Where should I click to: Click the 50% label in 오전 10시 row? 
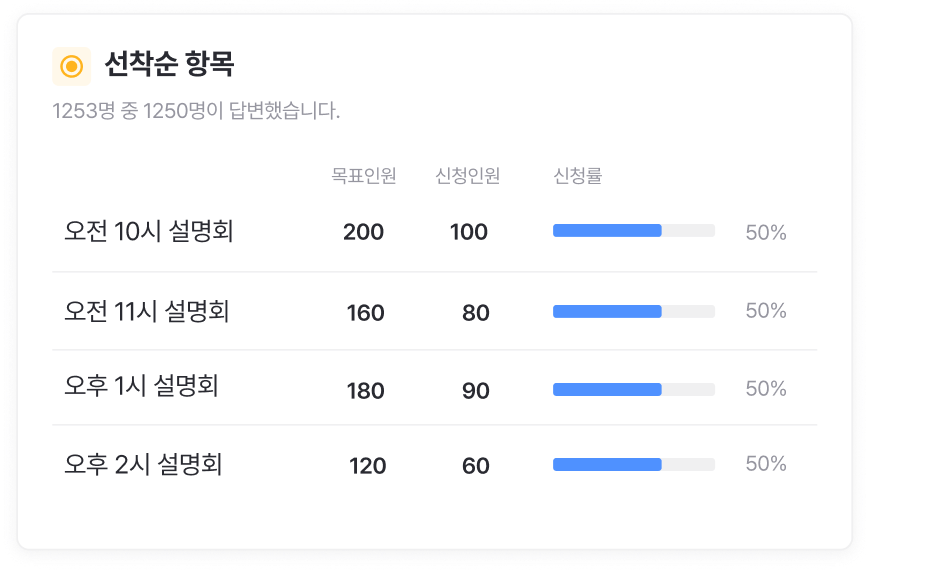(x=766, y=233)
